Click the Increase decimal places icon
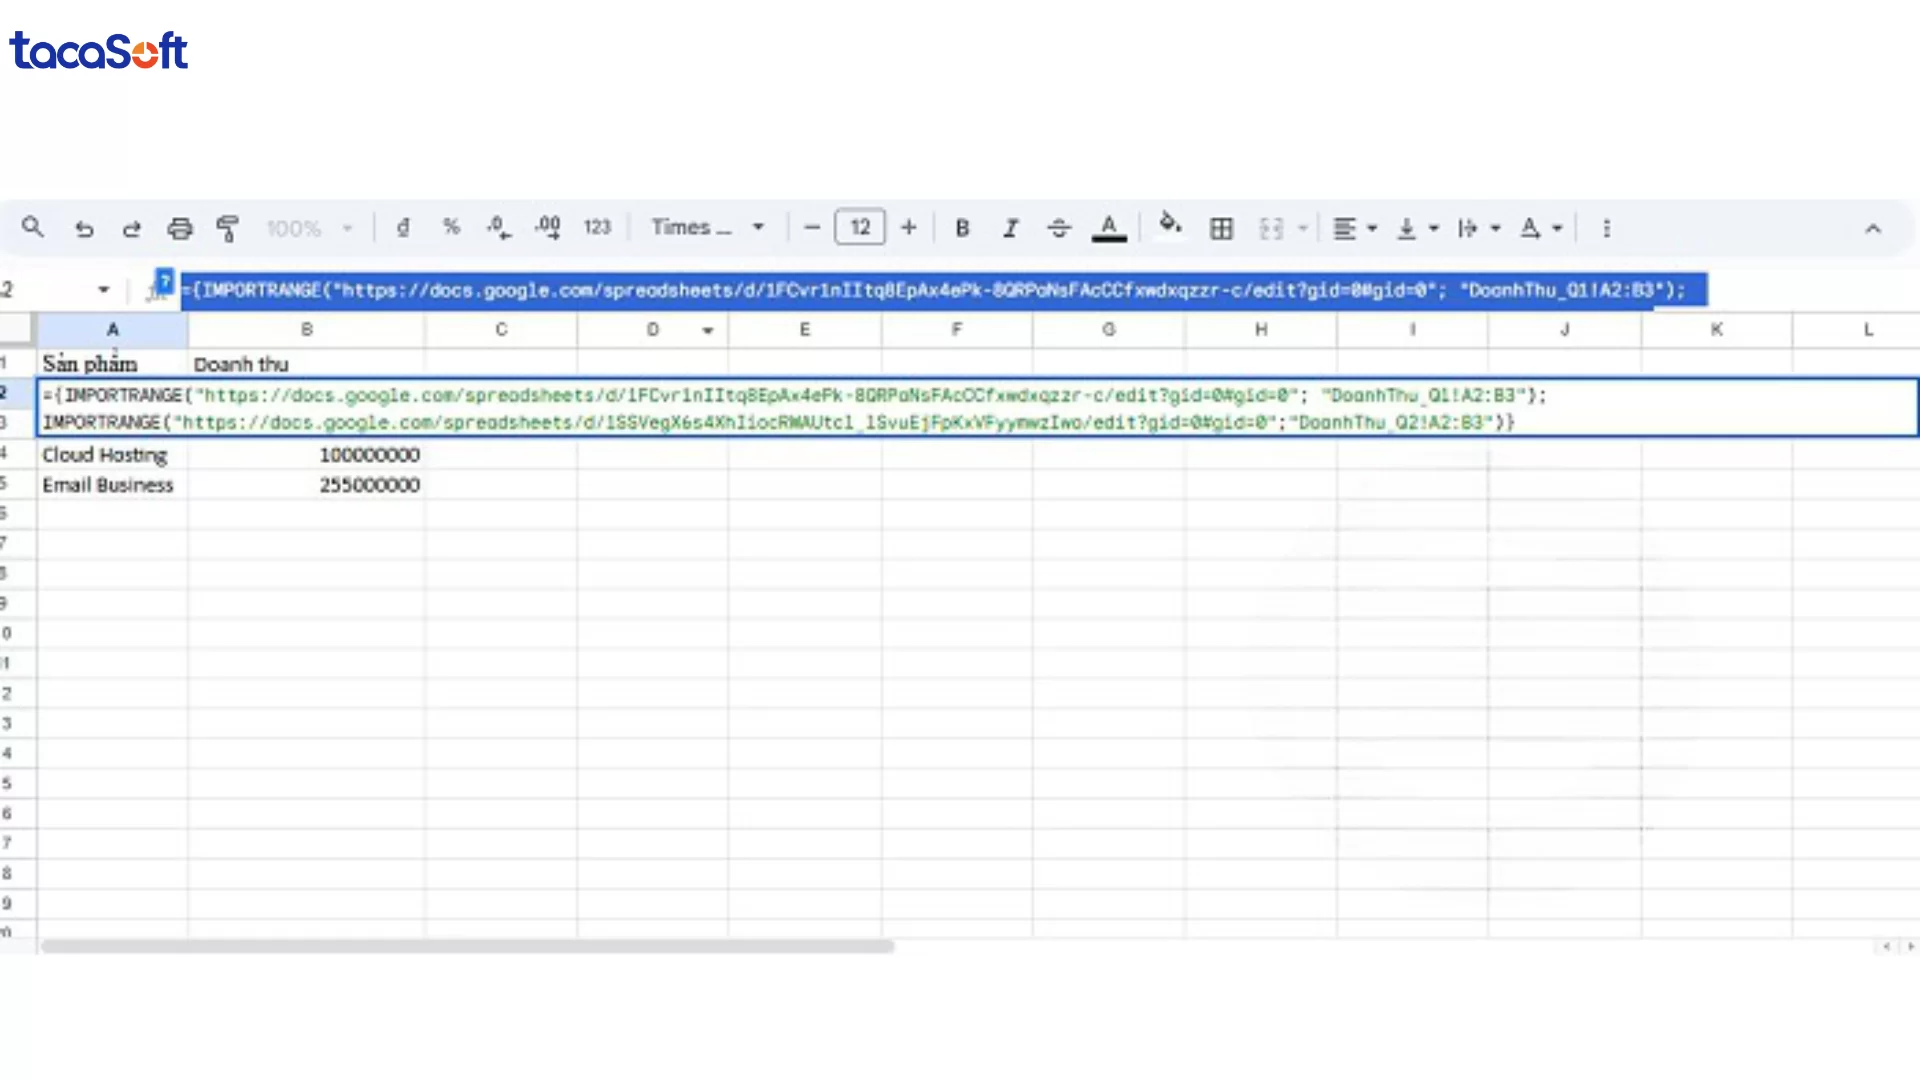The image size is (1920, 1080). [x=546, y=227]
